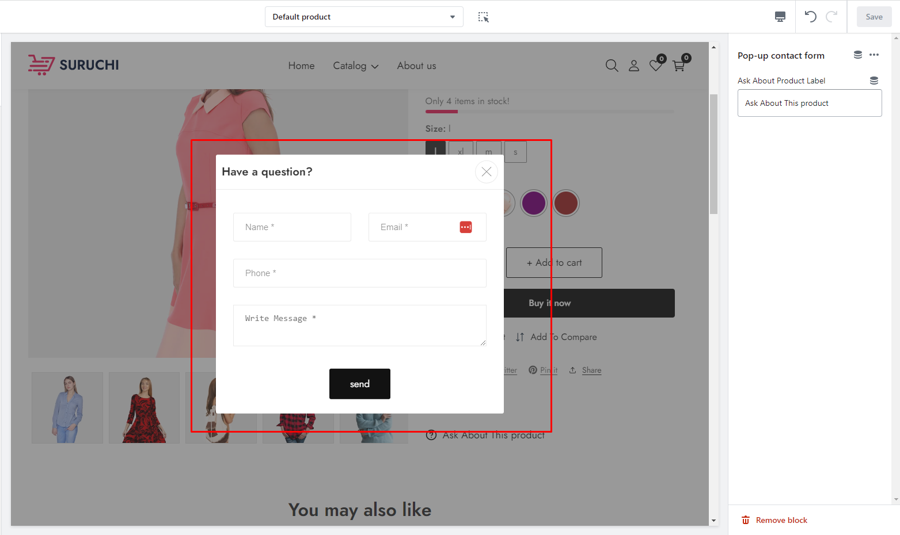Open the account user icon
Image resolution: width=900 pixels, height=535 pixels.
pyautogui.click(x=633, y=66)
